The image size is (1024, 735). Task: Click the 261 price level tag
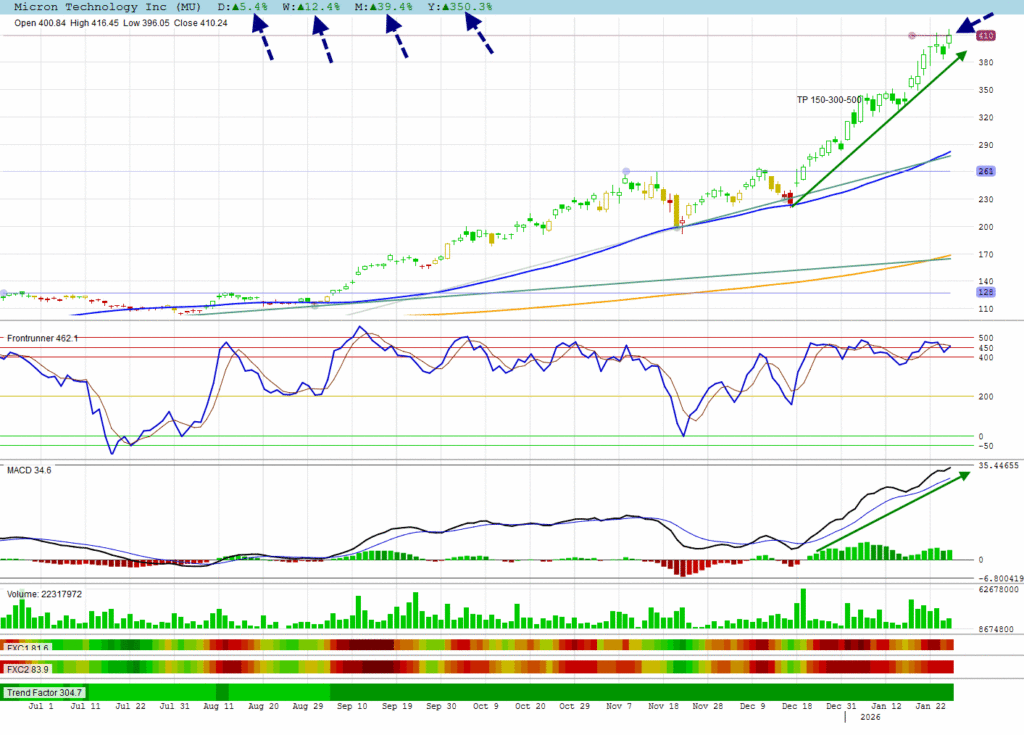[x=984, y=171]
